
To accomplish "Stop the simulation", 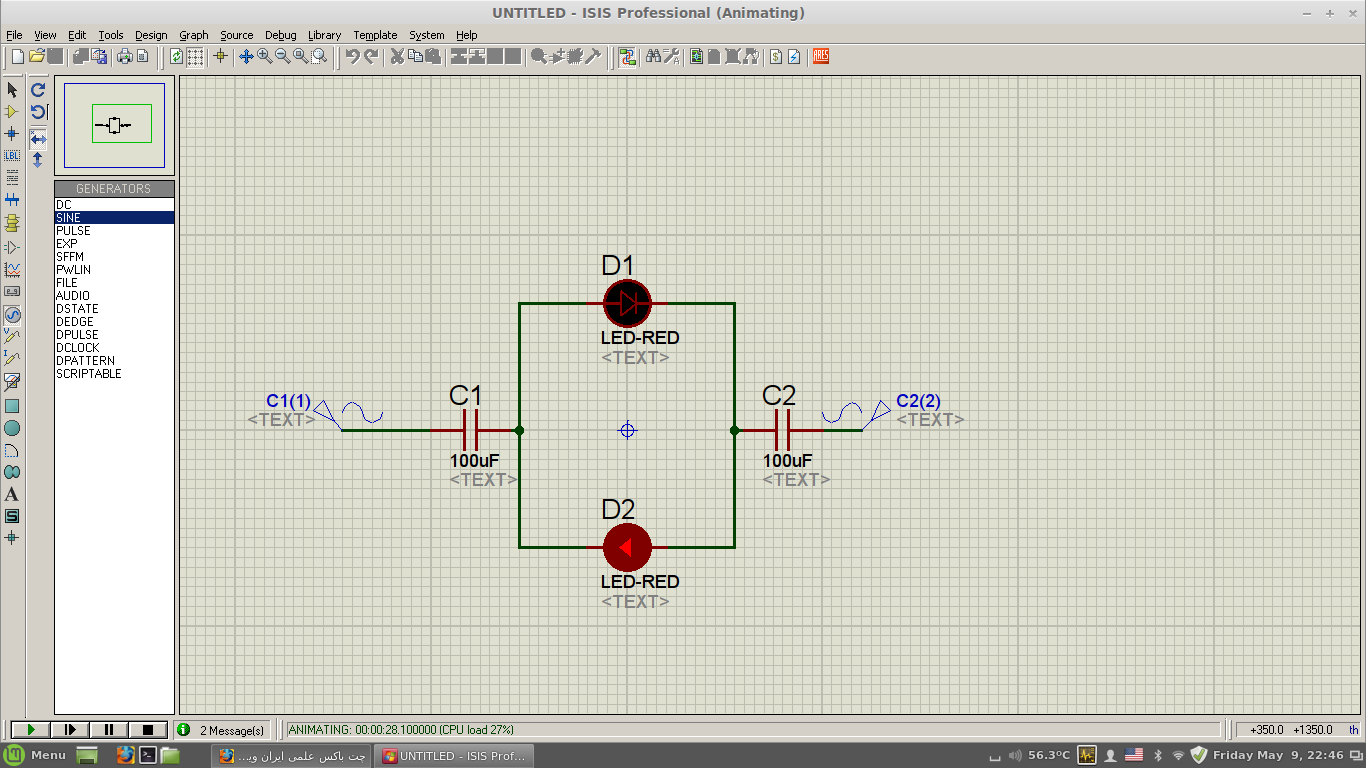I will (148, 730).
